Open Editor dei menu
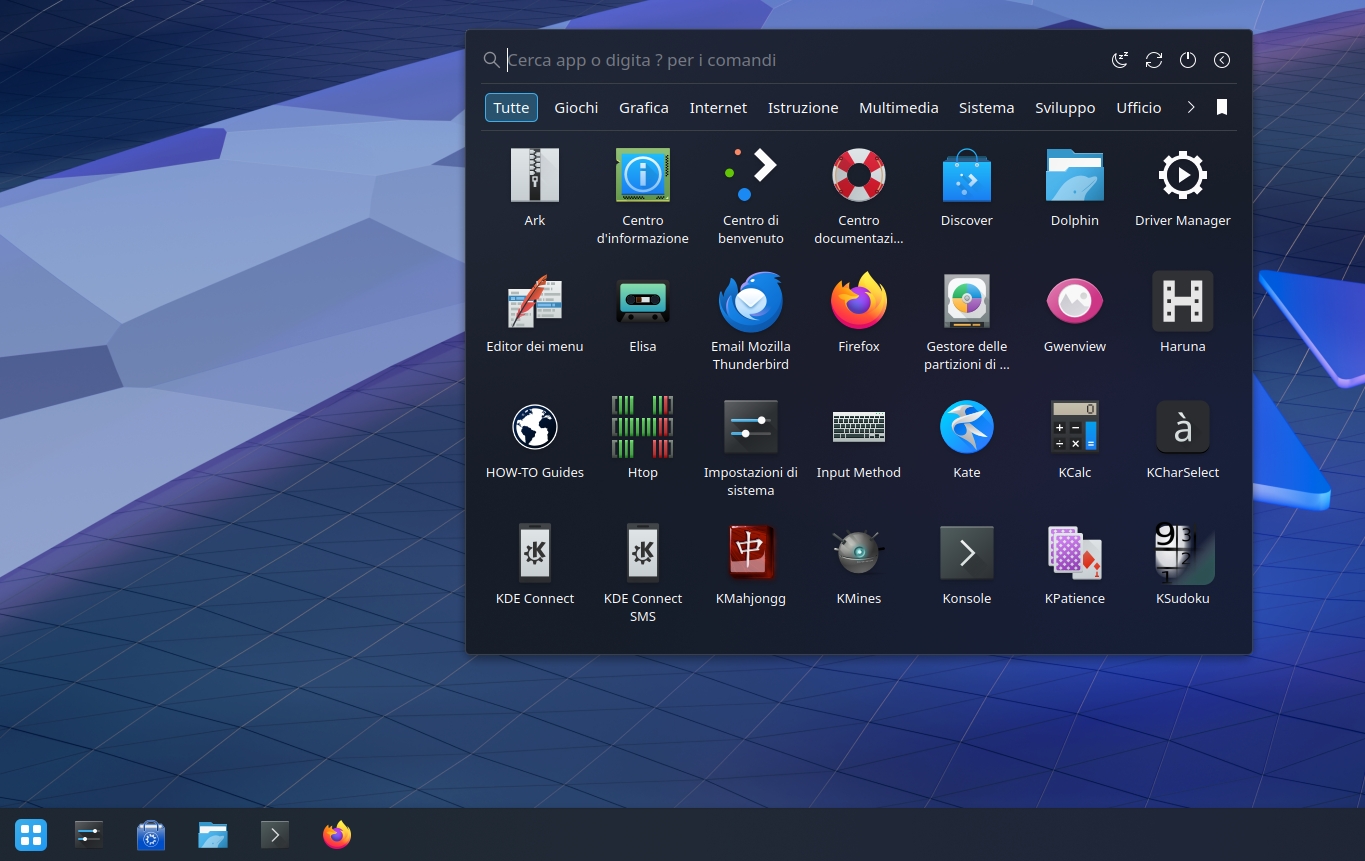The height and width of the screenshot is (861, 1365). coord(535,314)
